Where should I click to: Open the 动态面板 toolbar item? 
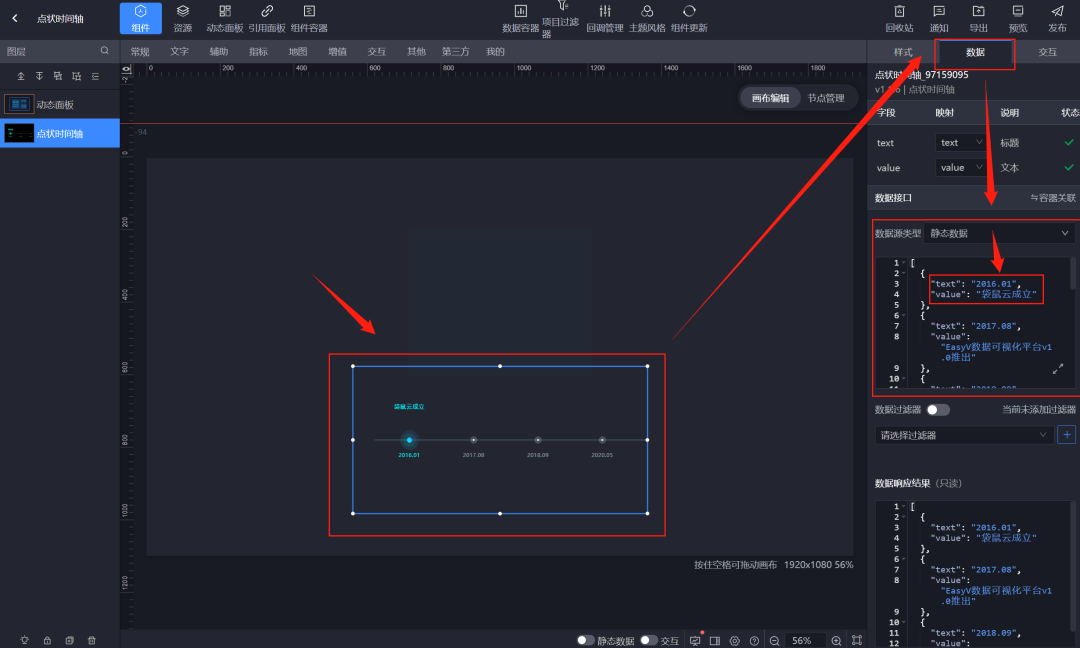pyautogui.click(x=225, y=19)
